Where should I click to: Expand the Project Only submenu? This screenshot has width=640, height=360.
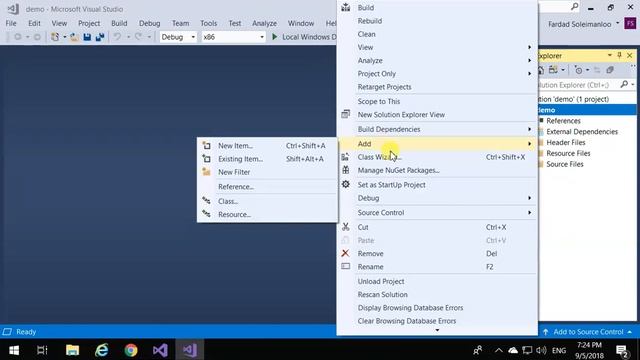[x=437, y=74]
